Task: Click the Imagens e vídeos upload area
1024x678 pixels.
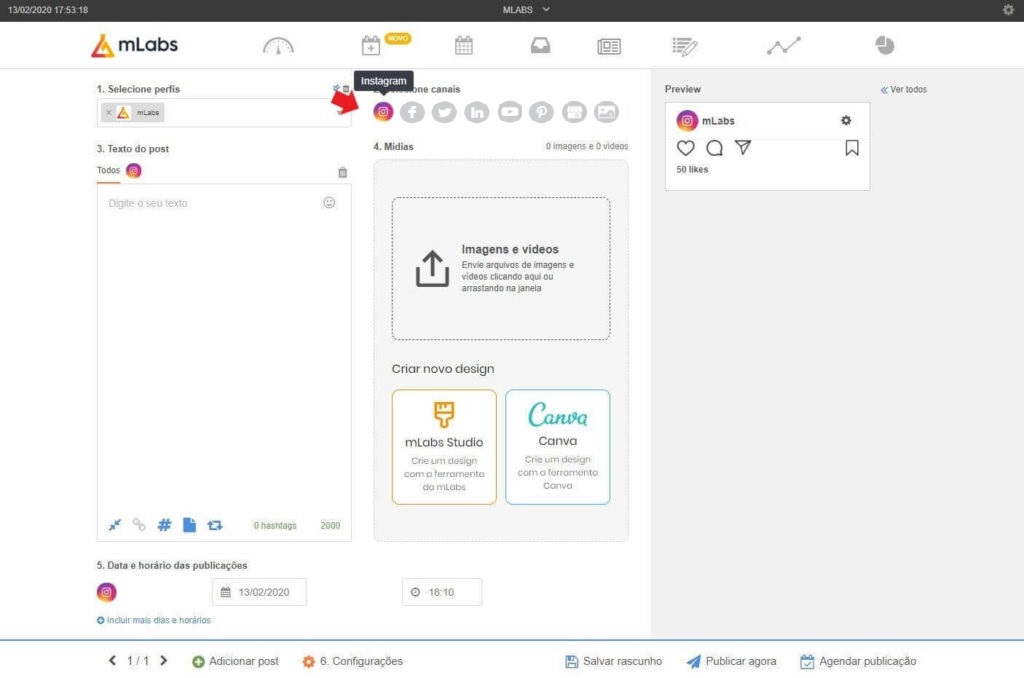Action: point(501,268)
